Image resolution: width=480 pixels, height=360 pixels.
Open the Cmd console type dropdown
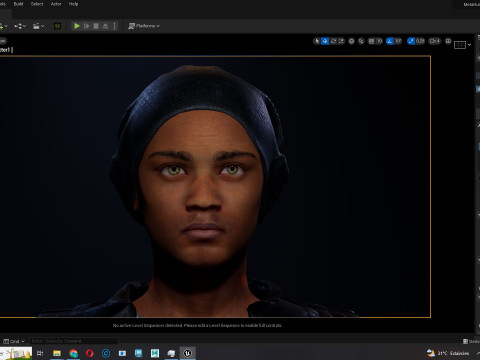click(x=14, y=341)
